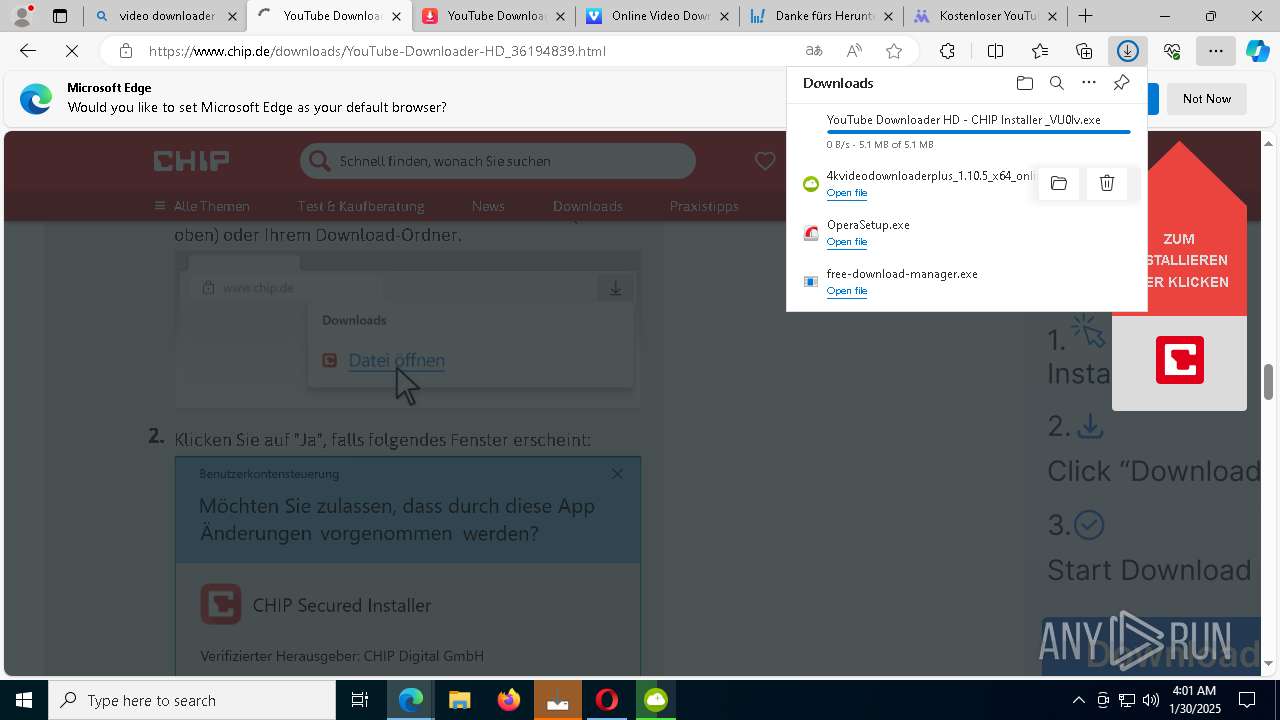Click YouTube Downloader HD download progress bar
This screenshot has width=1280, height=720.
[978, 132]
